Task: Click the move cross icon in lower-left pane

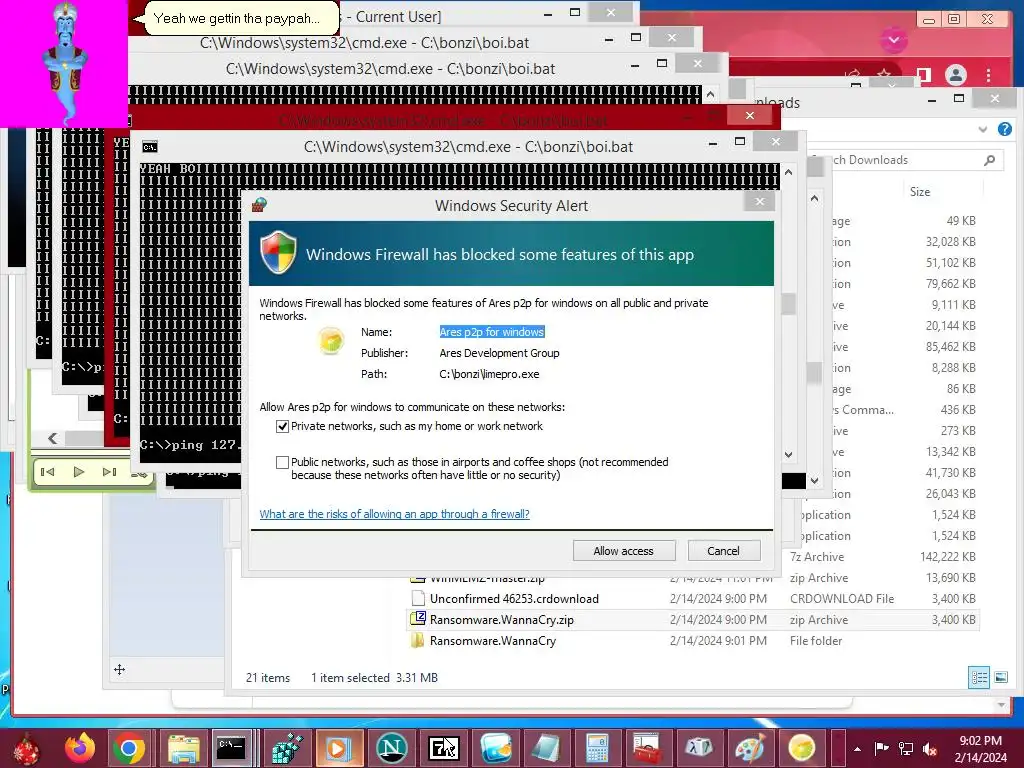Action: tap(120, 669)
